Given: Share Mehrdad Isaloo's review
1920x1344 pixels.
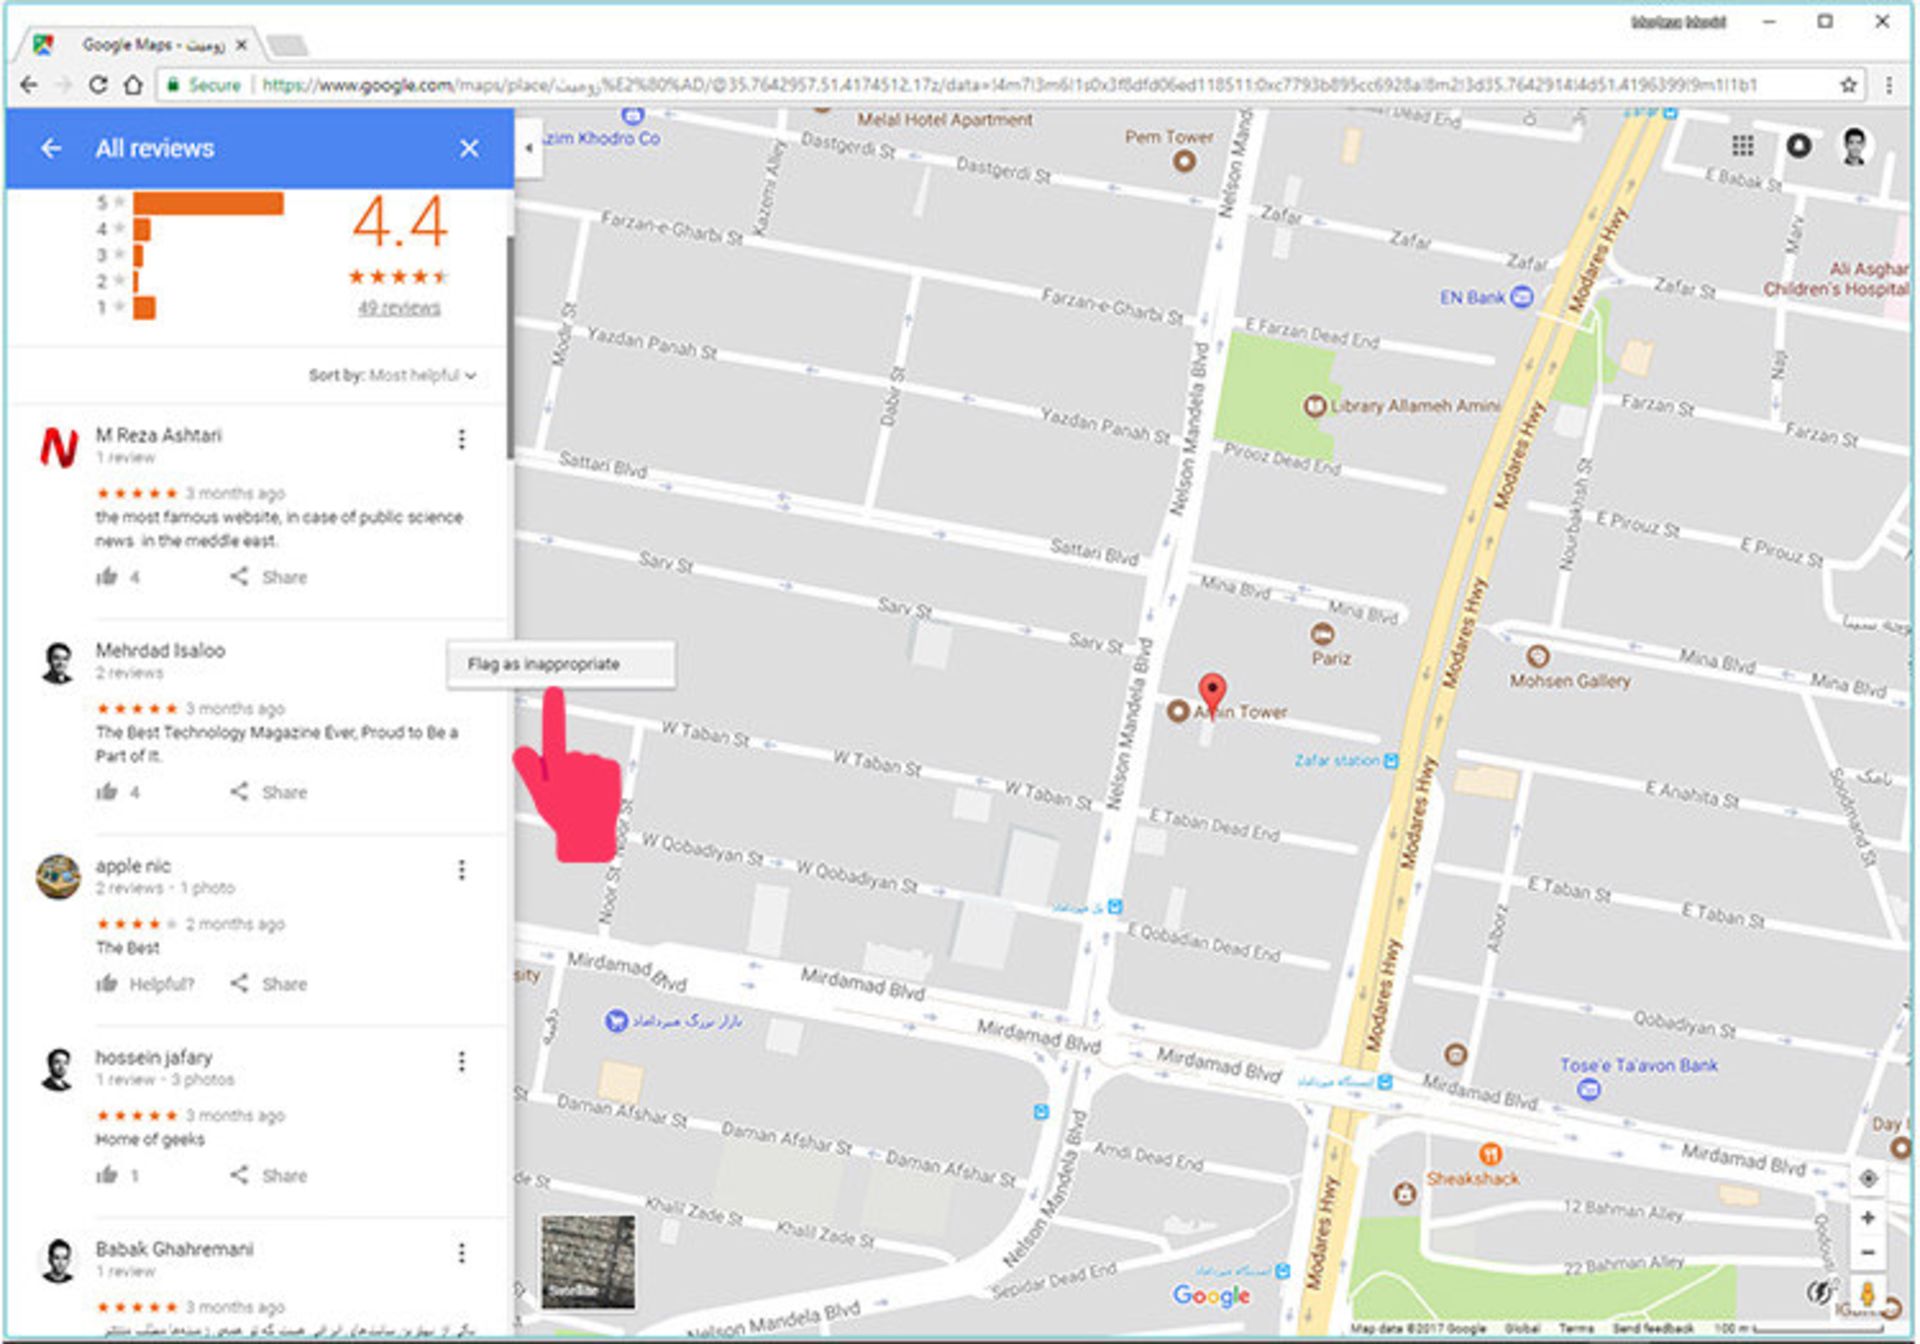Looking at the screenshot, I should 270,792.
